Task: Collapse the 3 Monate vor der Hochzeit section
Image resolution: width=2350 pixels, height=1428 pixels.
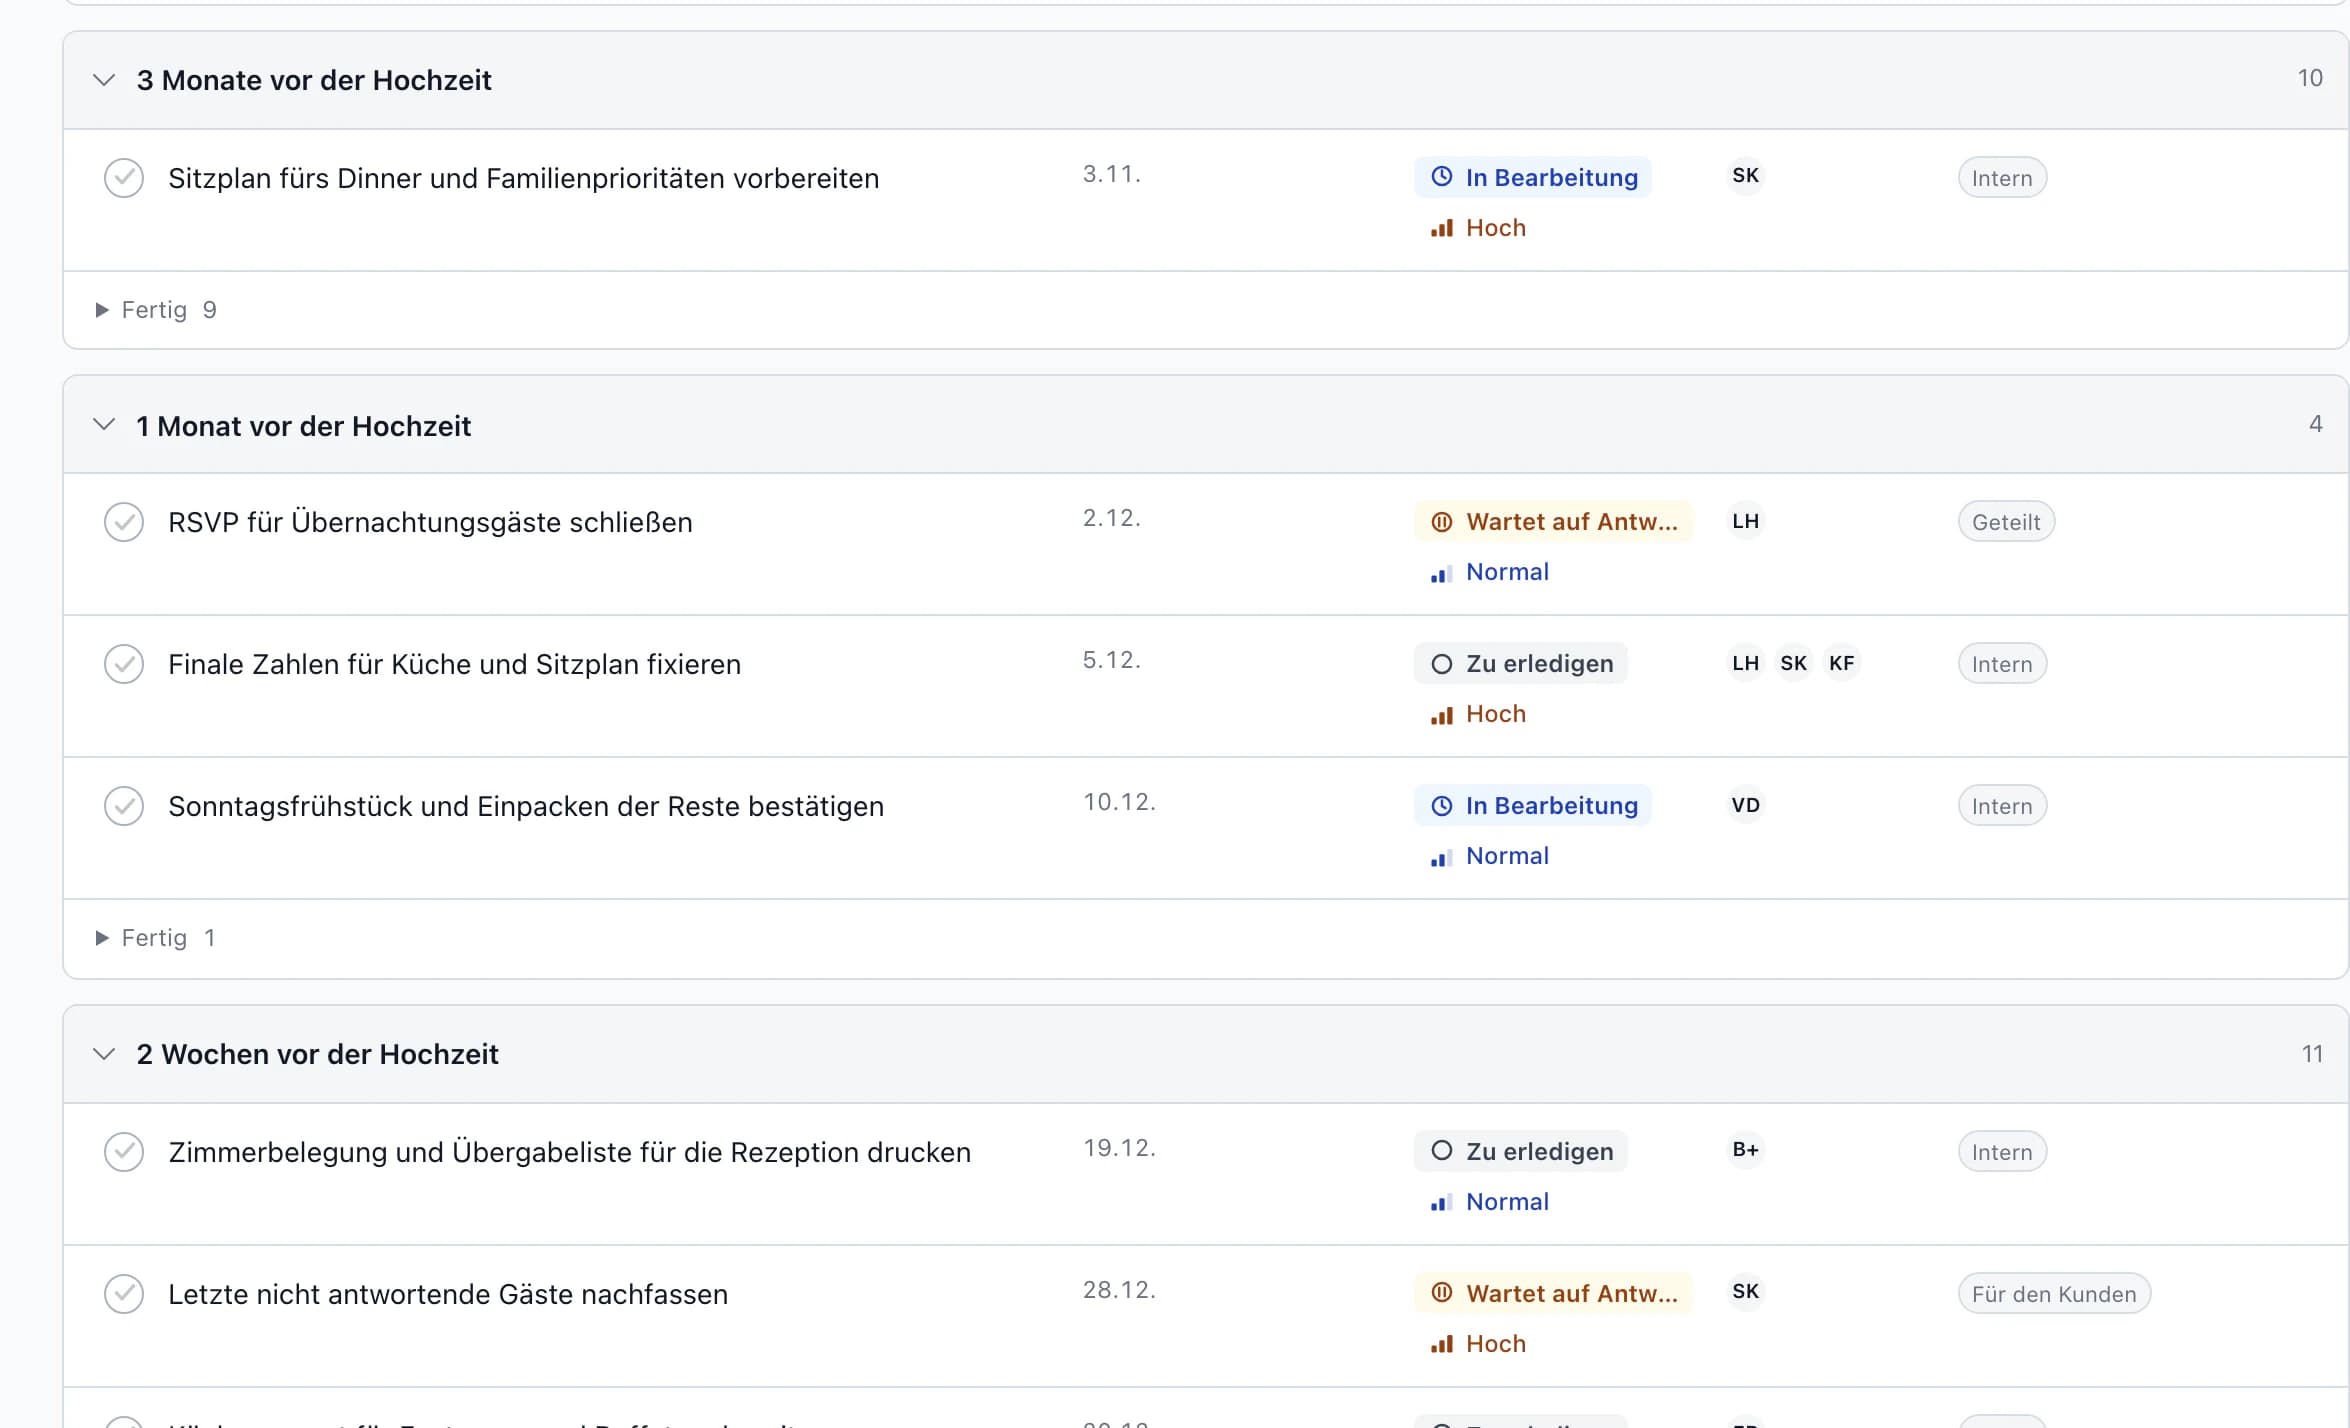Action: coord(104,80)
